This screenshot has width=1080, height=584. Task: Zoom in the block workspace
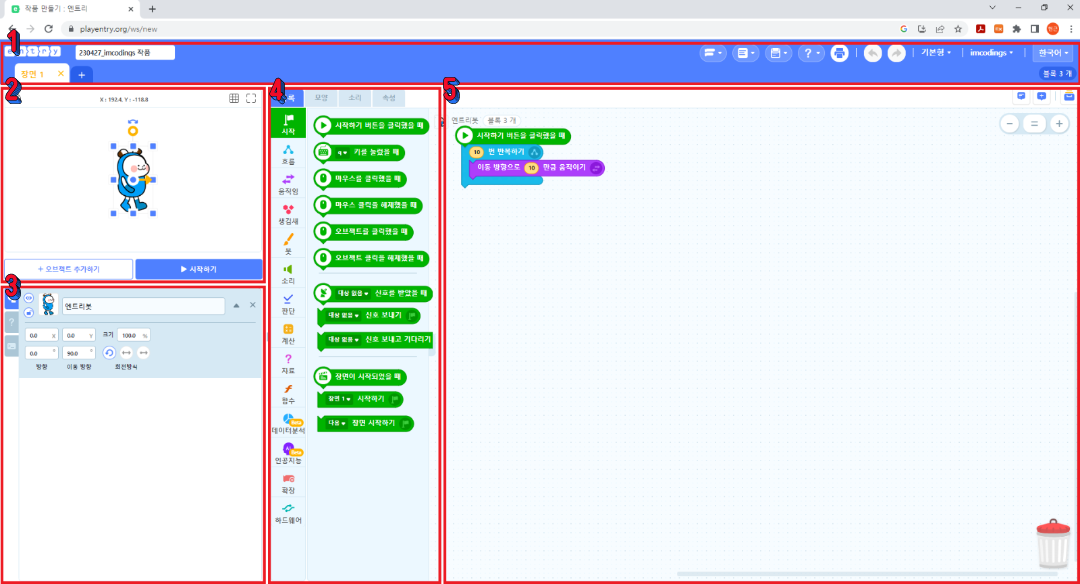point(1059,124)
